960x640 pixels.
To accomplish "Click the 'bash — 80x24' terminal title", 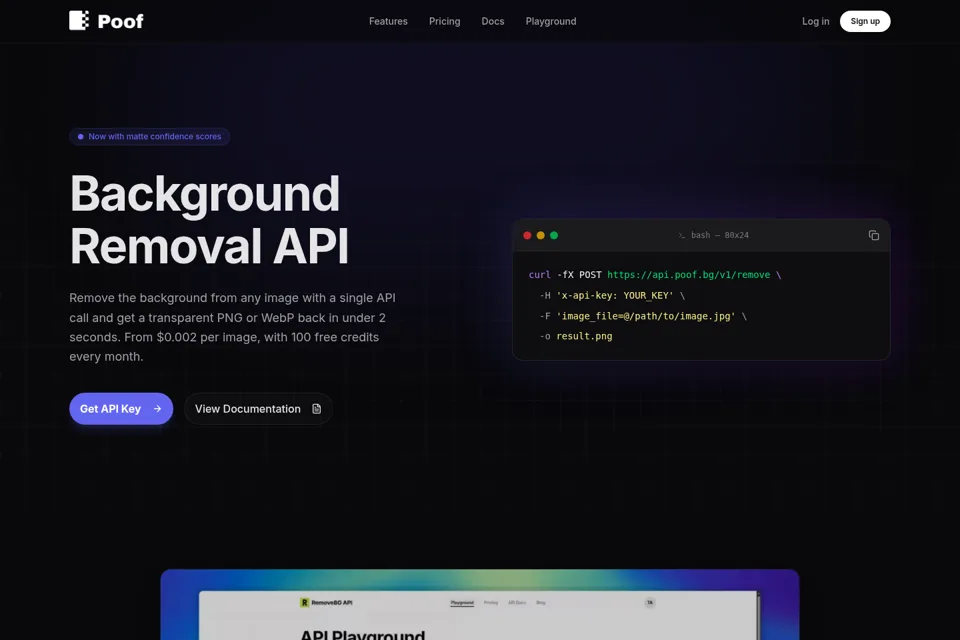I will click(719, 235).
